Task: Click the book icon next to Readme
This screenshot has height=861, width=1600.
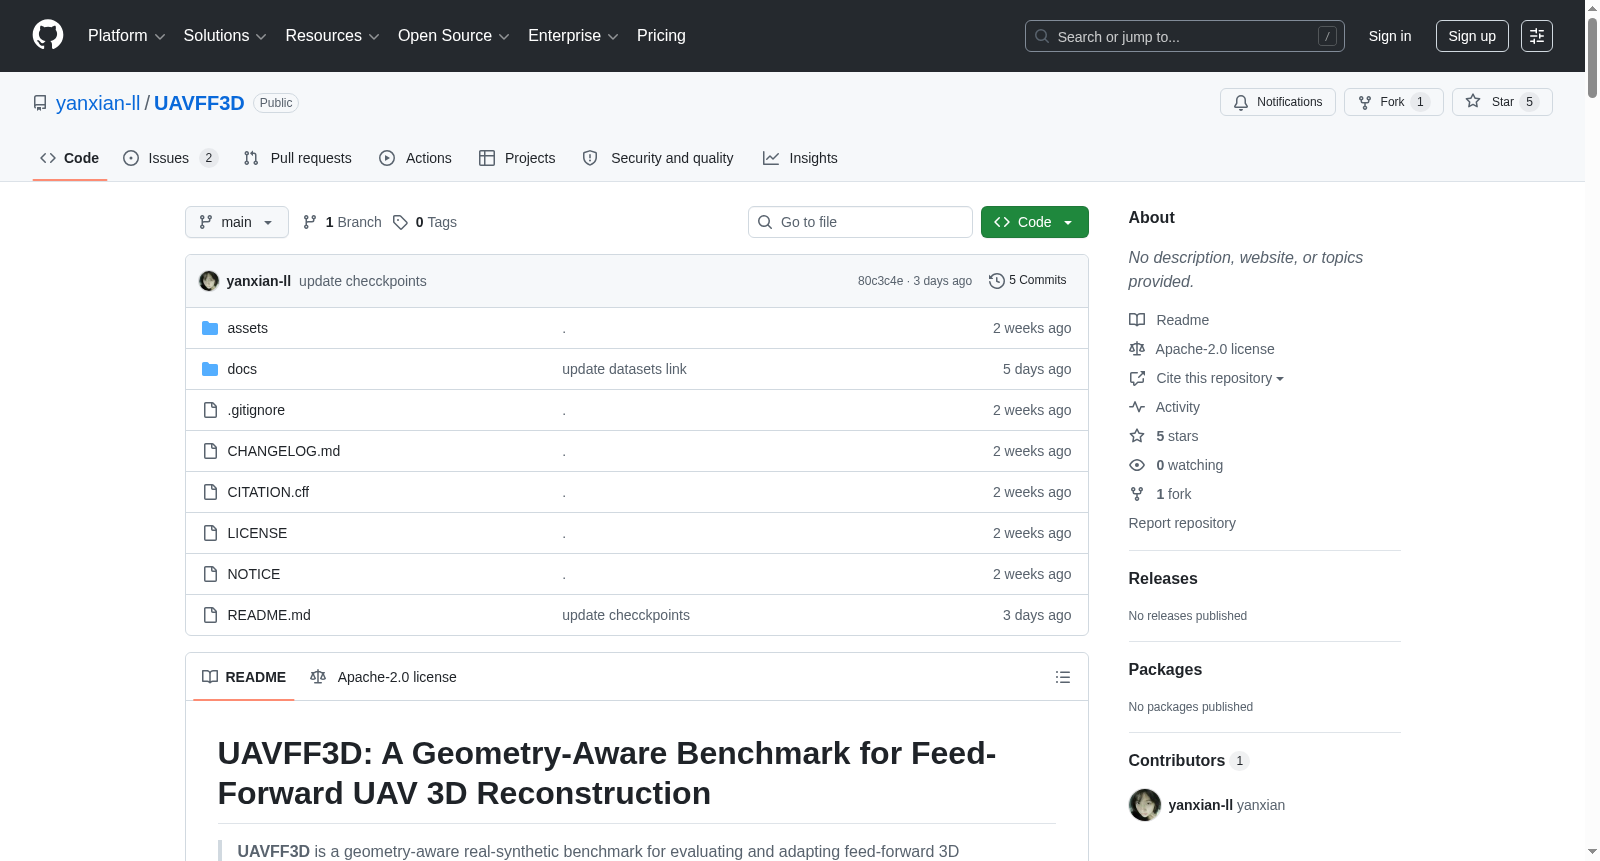Action: coord(1137,320)
